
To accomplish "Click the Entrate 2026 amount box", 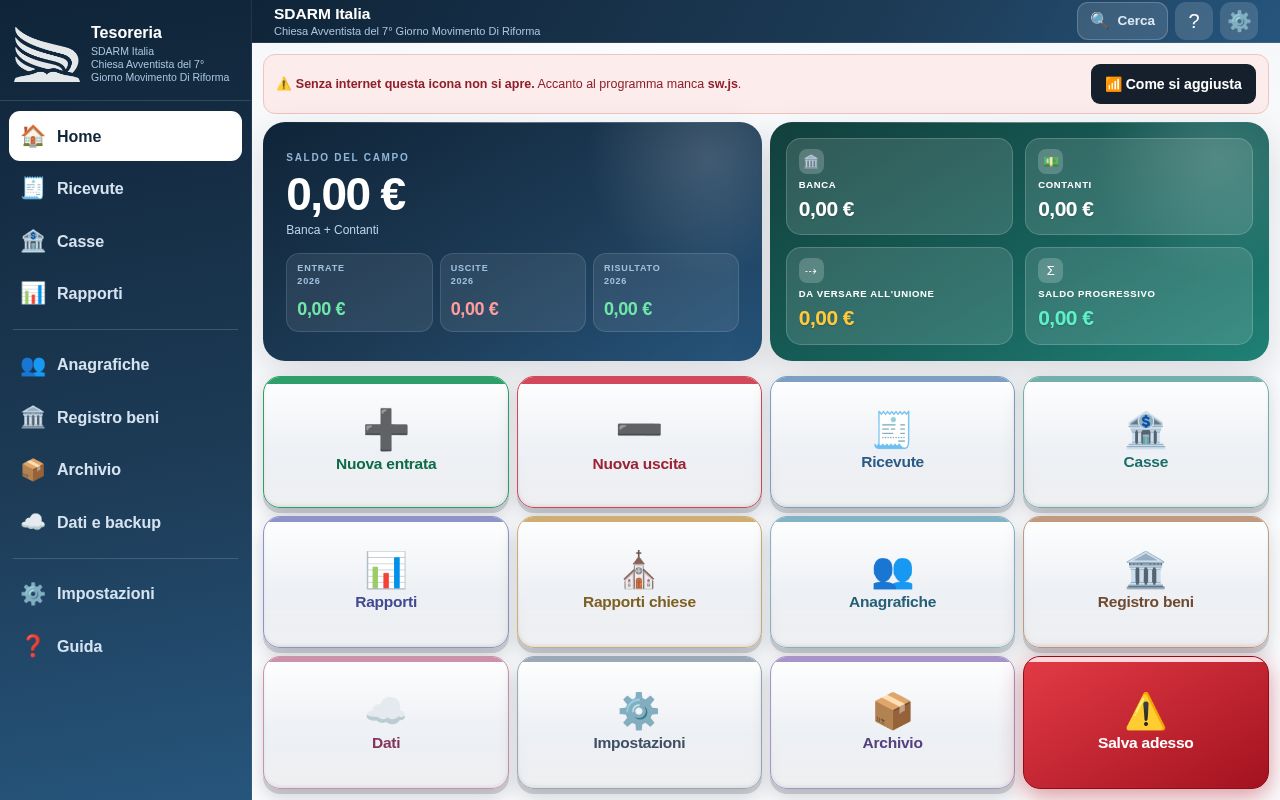I will click(359, 292).
